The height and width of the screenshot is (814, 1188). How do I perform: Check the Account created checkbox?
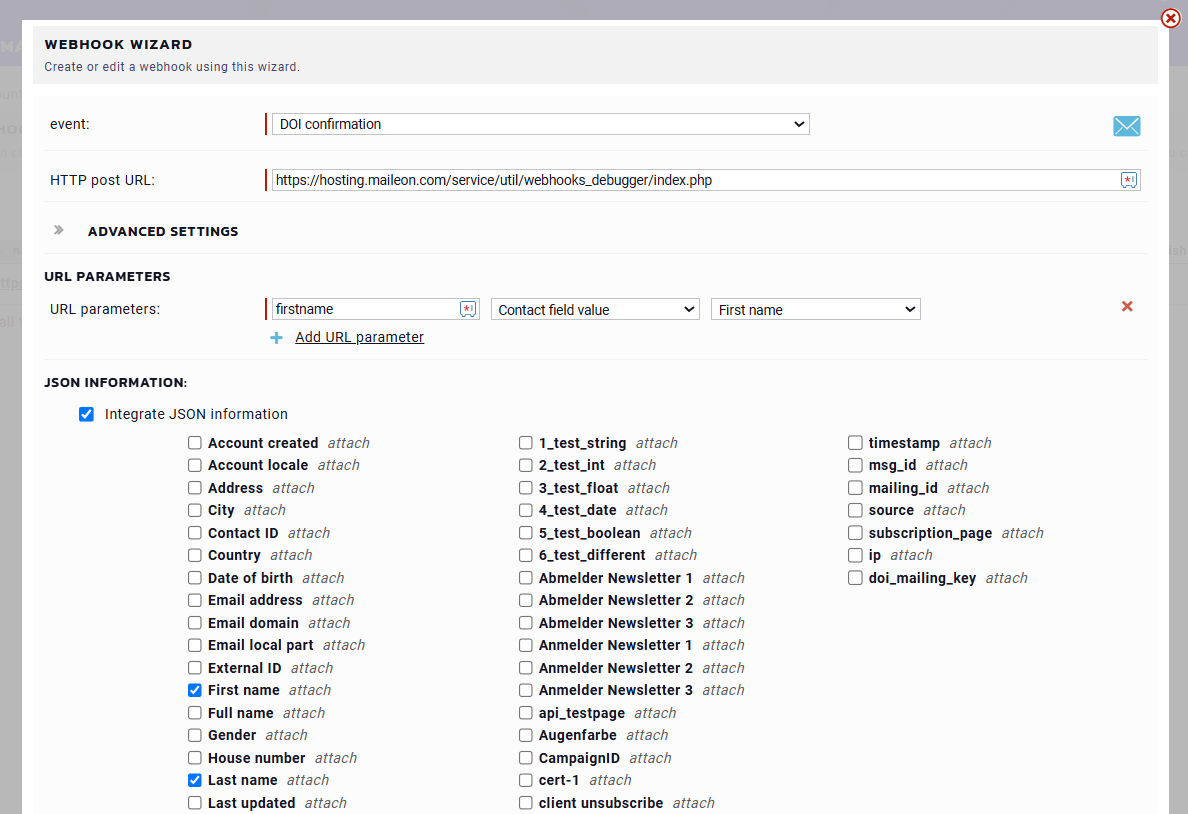pyautogui.click(x=195, y=443)
